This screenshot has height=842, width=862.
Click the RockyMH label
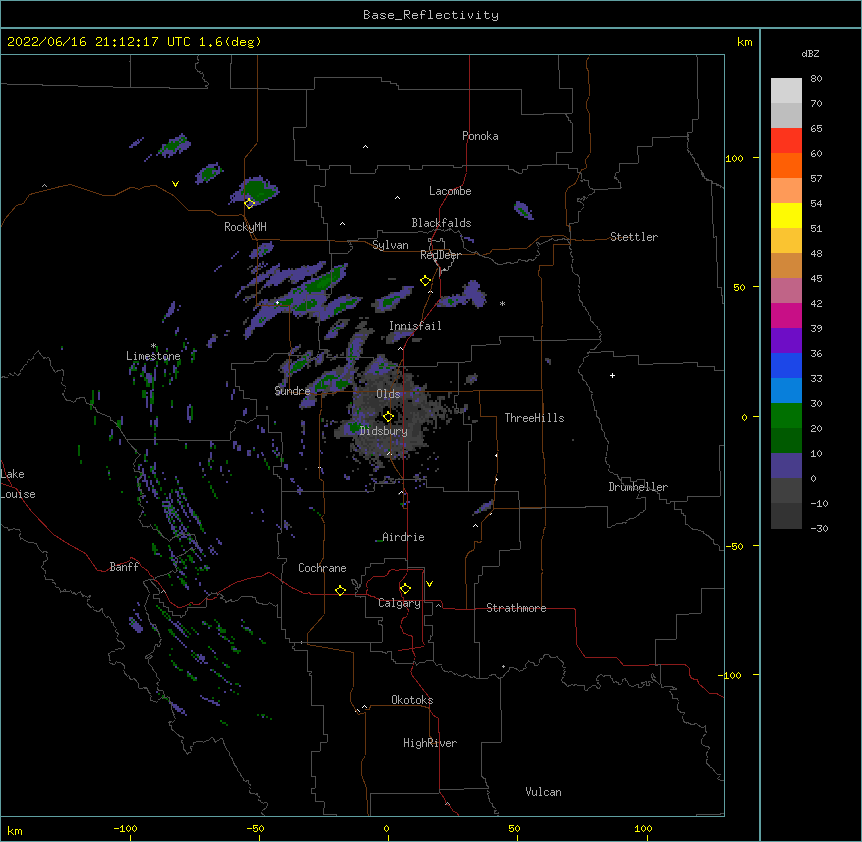(x=245, y=227)
